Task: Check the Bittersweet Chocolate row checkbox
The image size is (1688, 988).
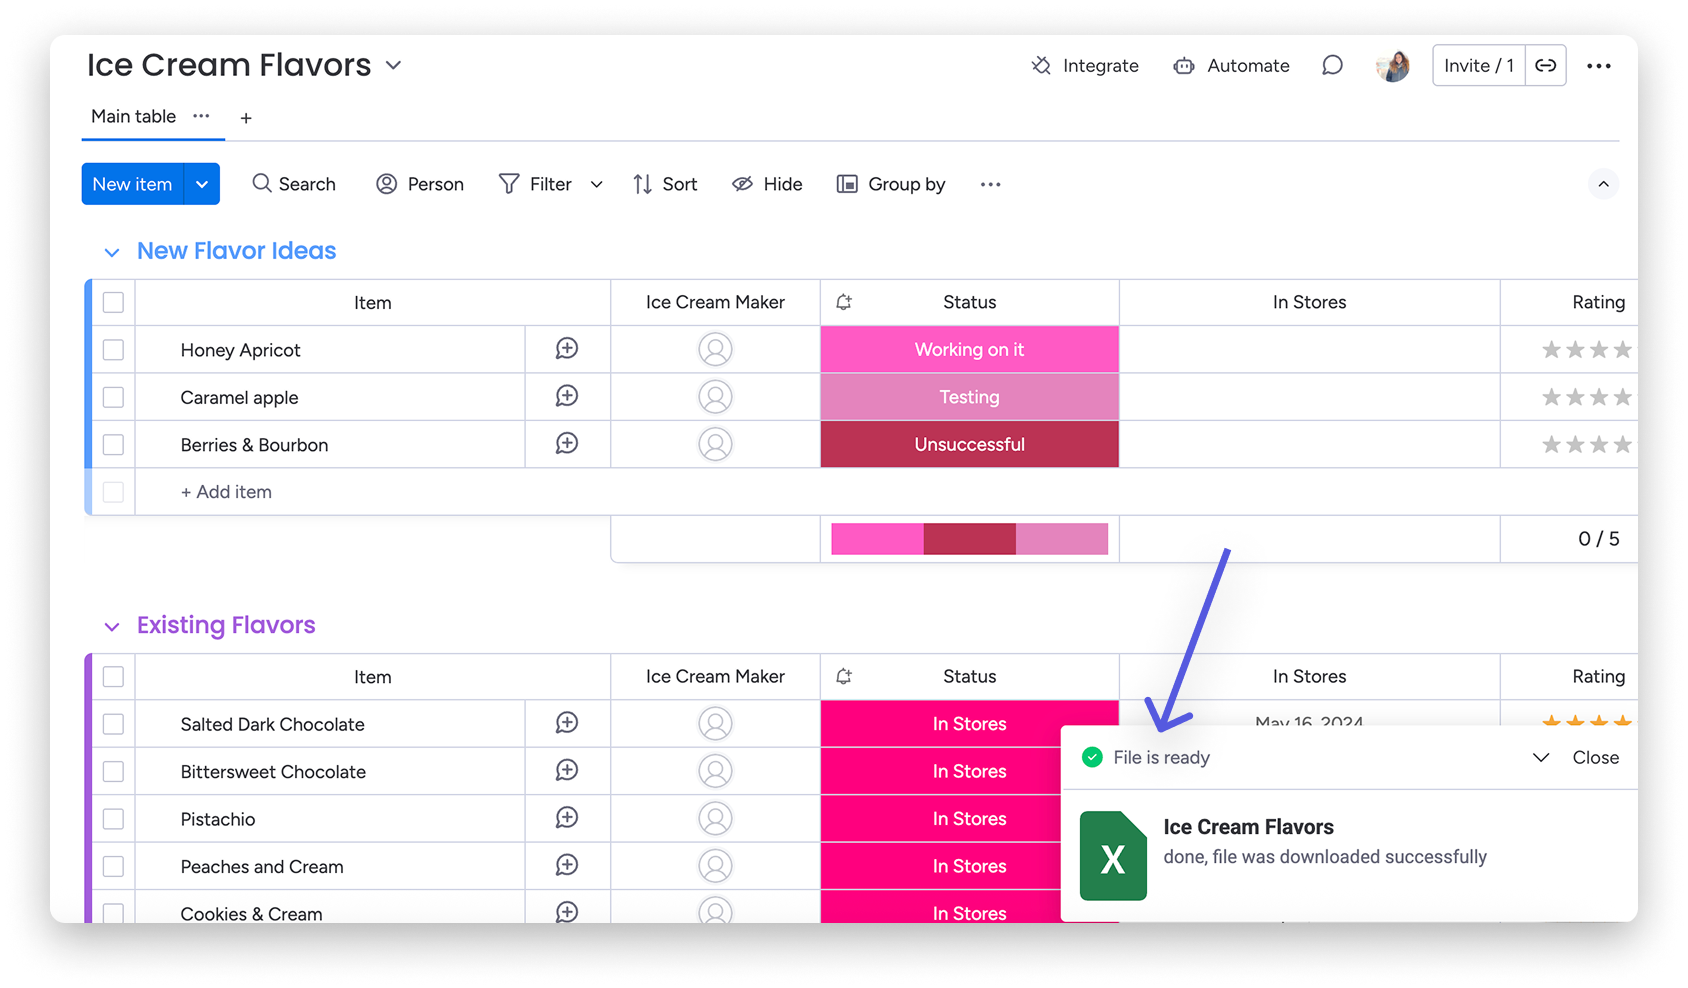Action: tap(113, 772)
